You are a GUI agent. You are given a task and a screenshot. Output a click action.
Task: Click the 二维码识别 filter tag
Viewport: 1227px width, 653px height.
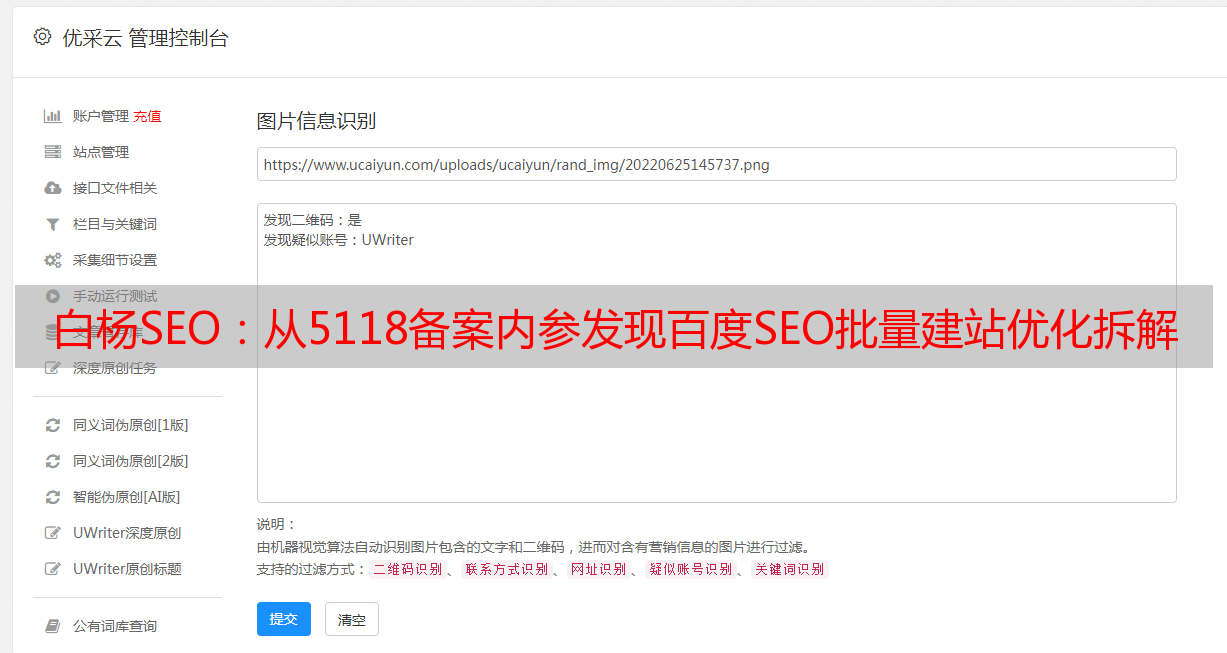(x=407, y=569)
